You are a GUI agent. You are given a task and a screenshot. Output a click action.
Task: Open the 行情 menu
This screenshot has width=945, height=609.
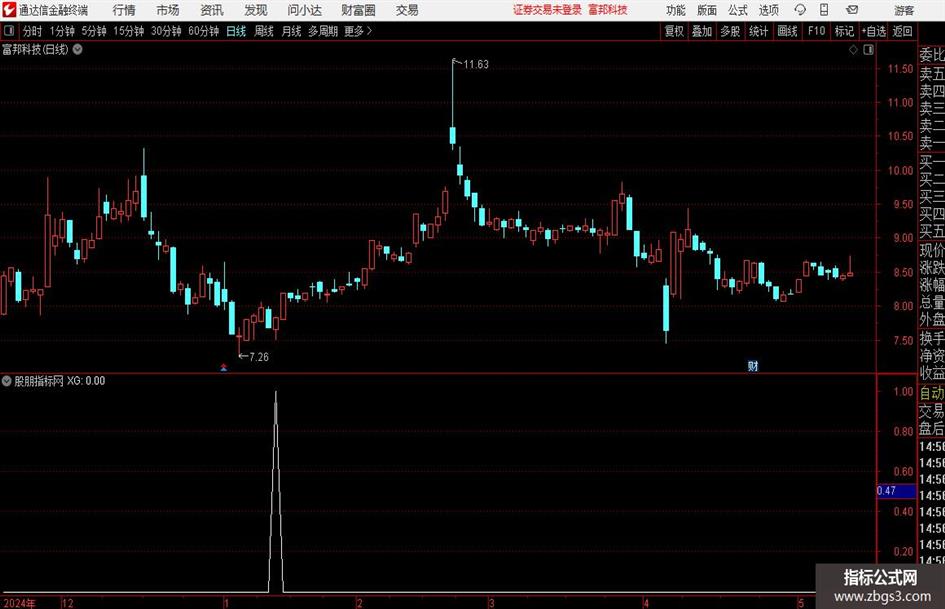coord(124,10)
